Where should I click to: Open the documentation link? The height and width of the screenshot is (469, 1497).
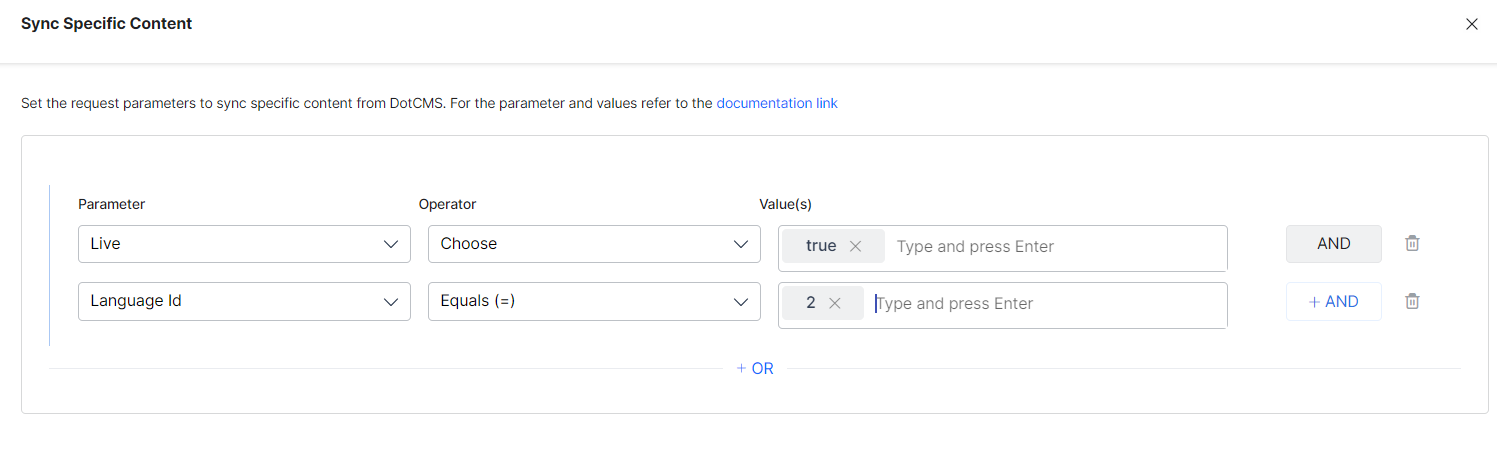point(776,103)
